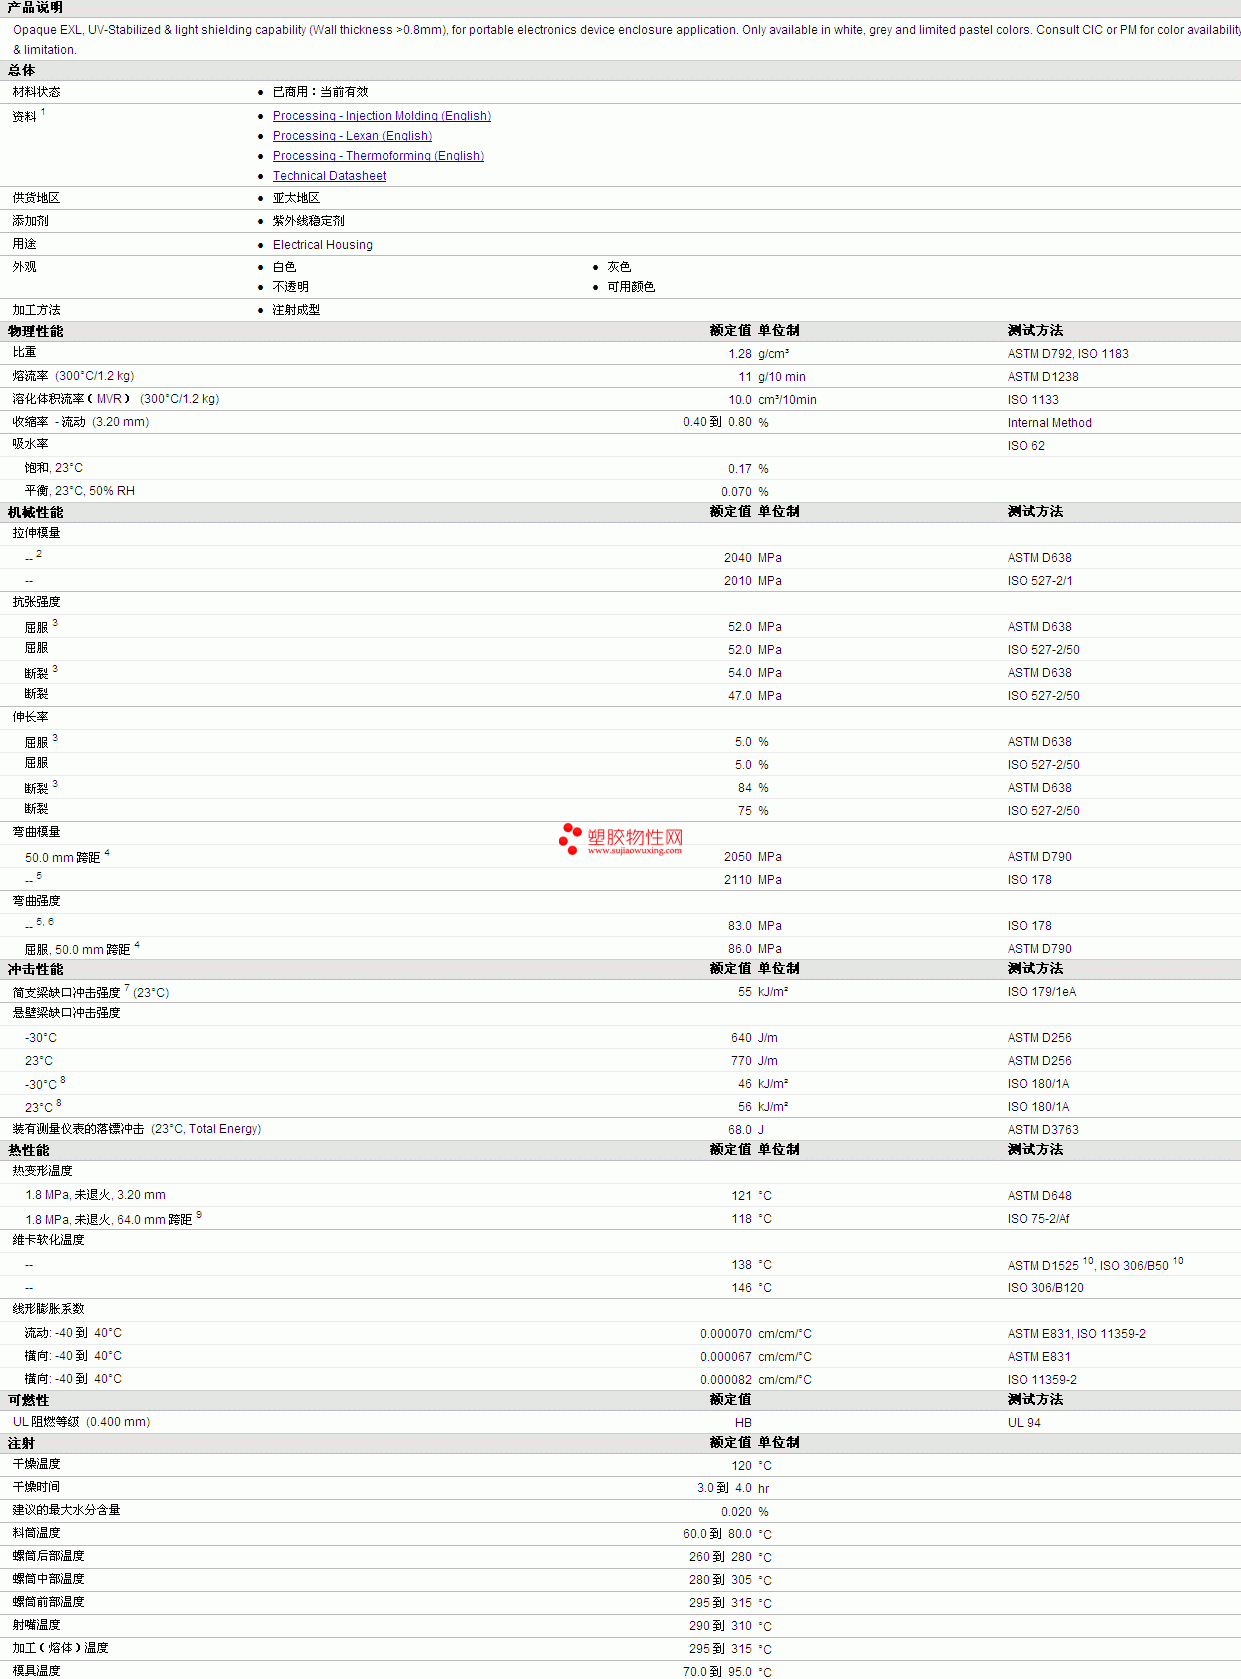Click the 物理性能 section heading

click(x=35, y=331)
